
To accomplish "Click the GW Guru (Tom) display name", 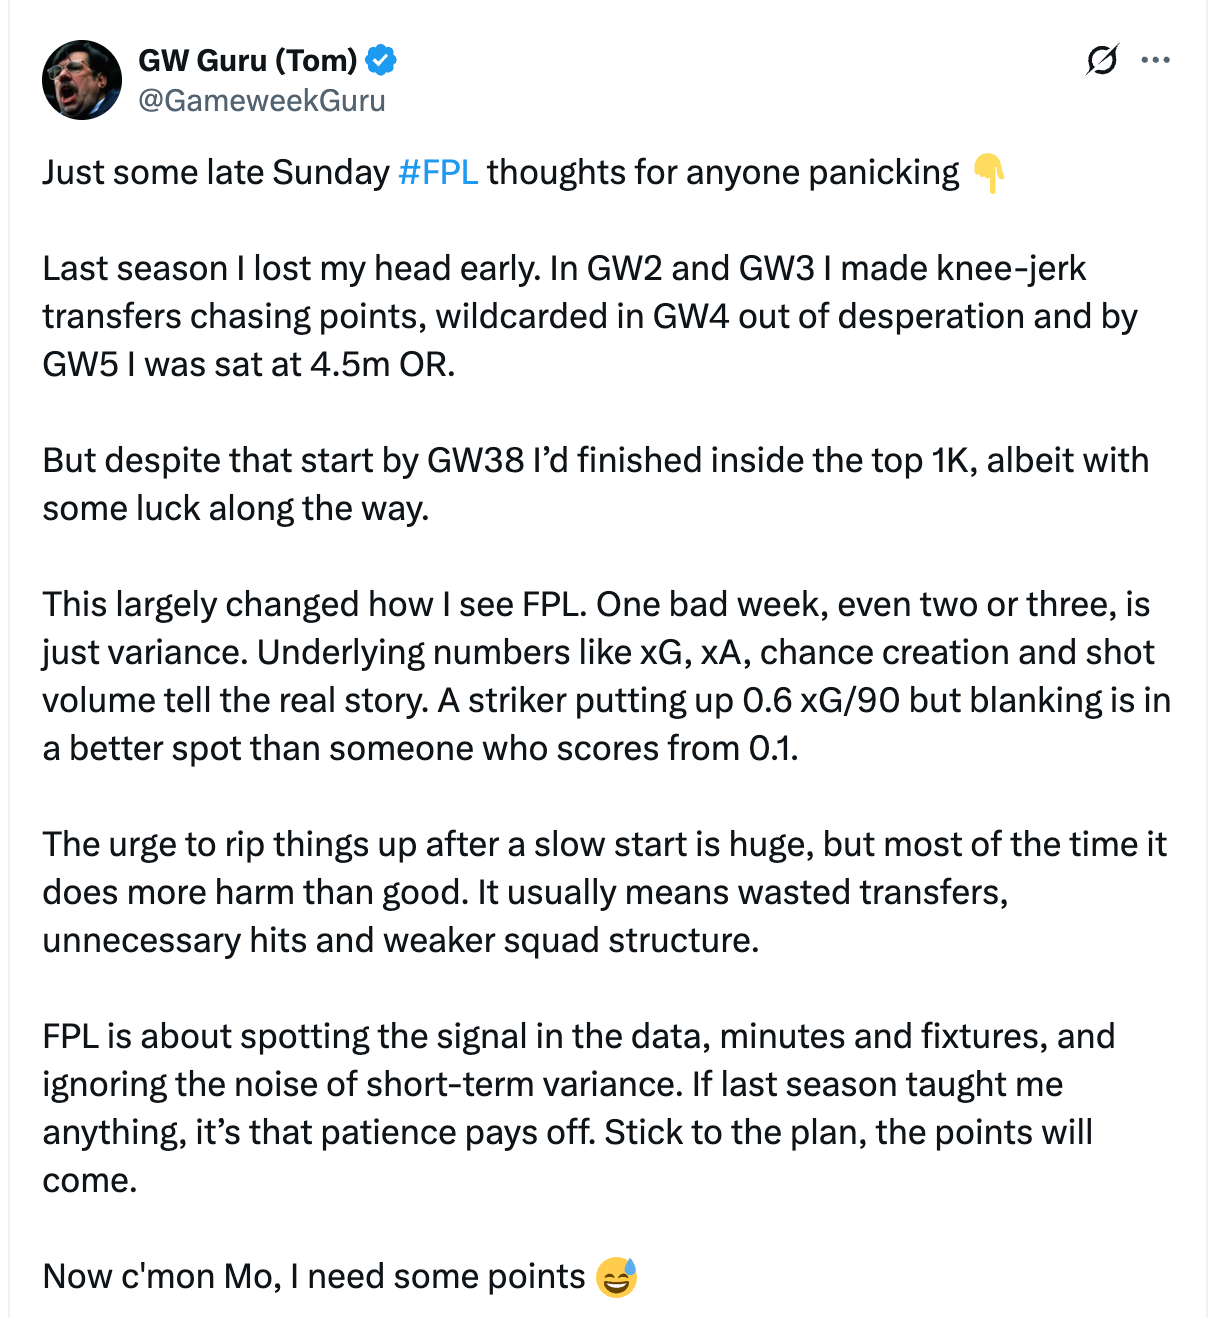I will pos(248,60).
